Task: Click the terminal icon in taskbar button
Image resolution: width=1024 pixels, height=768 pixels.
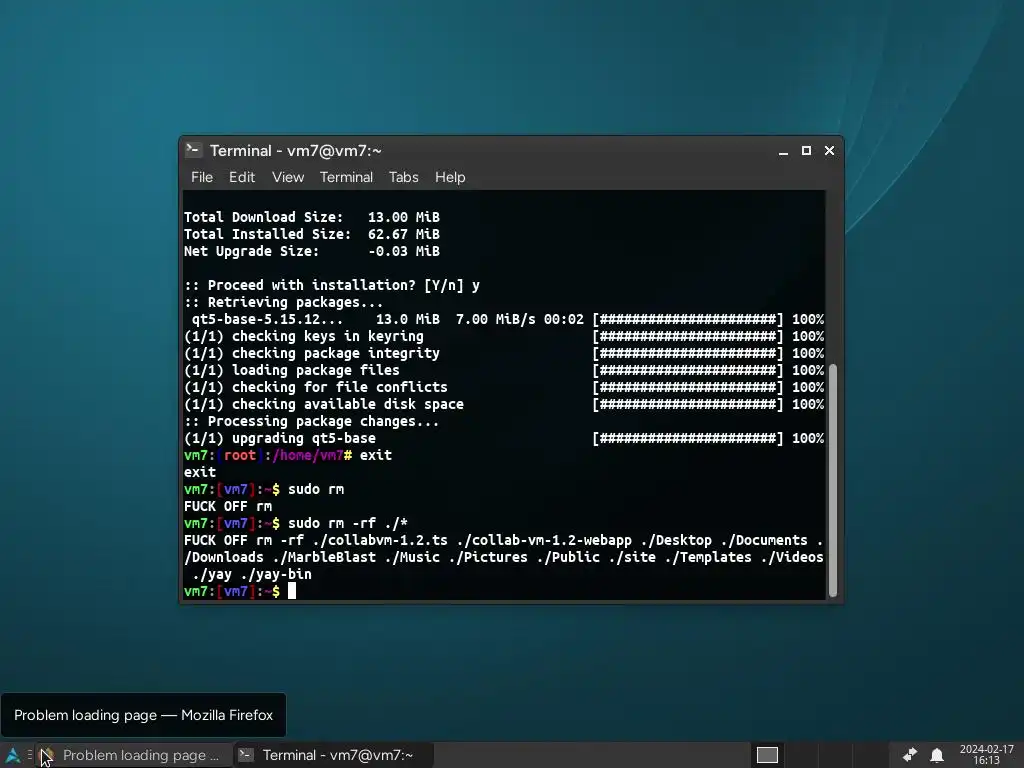Action: pyautogui.click(x=246, y=755)
